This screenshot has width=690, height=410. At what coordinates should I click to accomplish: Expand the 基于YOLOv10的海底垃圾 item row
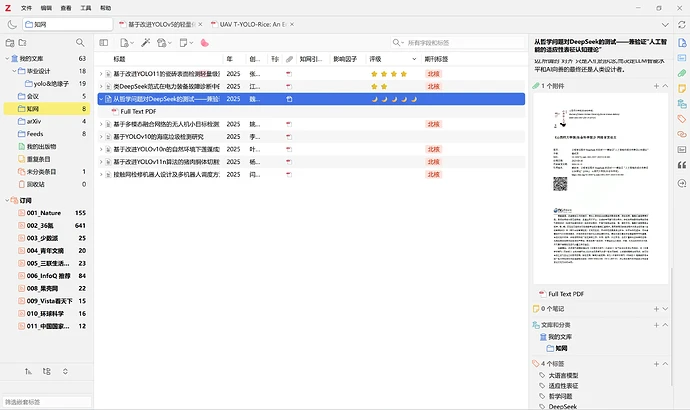click(x=101, y=137)
